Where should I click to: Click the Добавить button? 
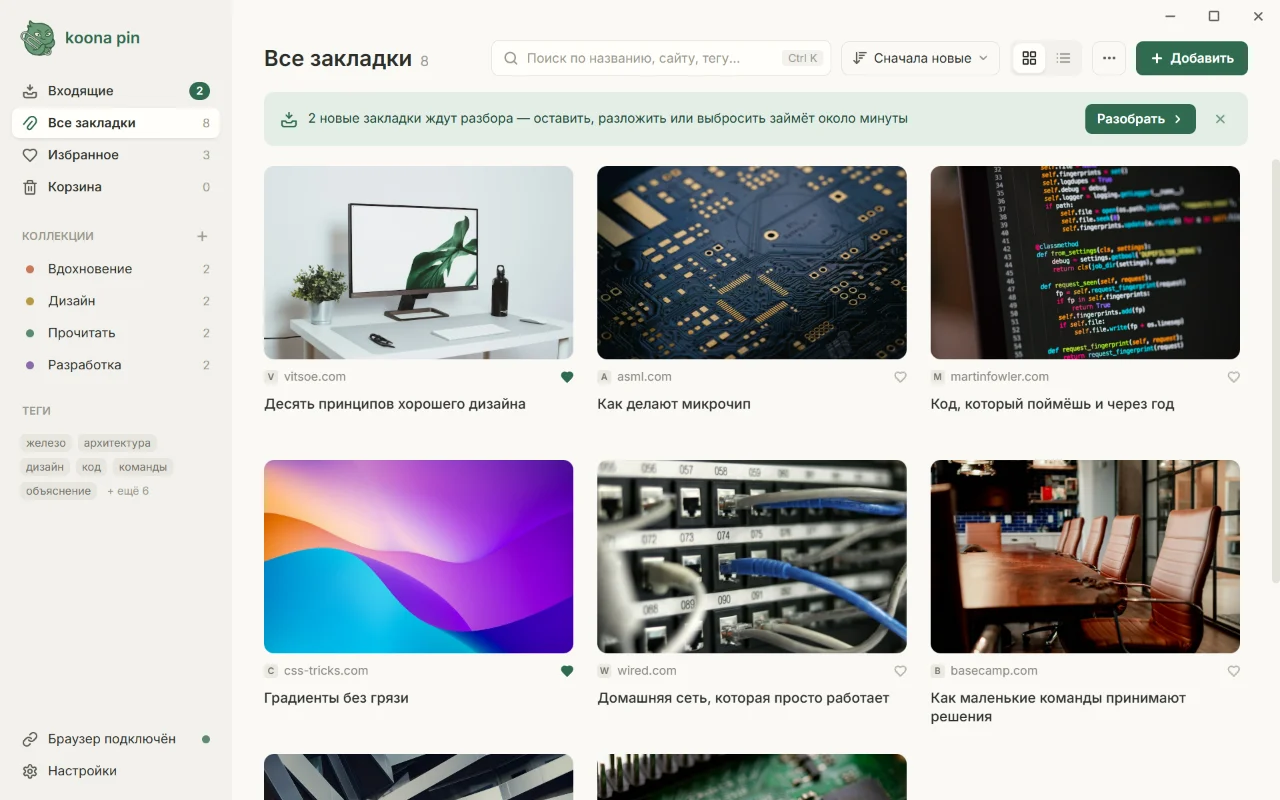(1192, 58)
